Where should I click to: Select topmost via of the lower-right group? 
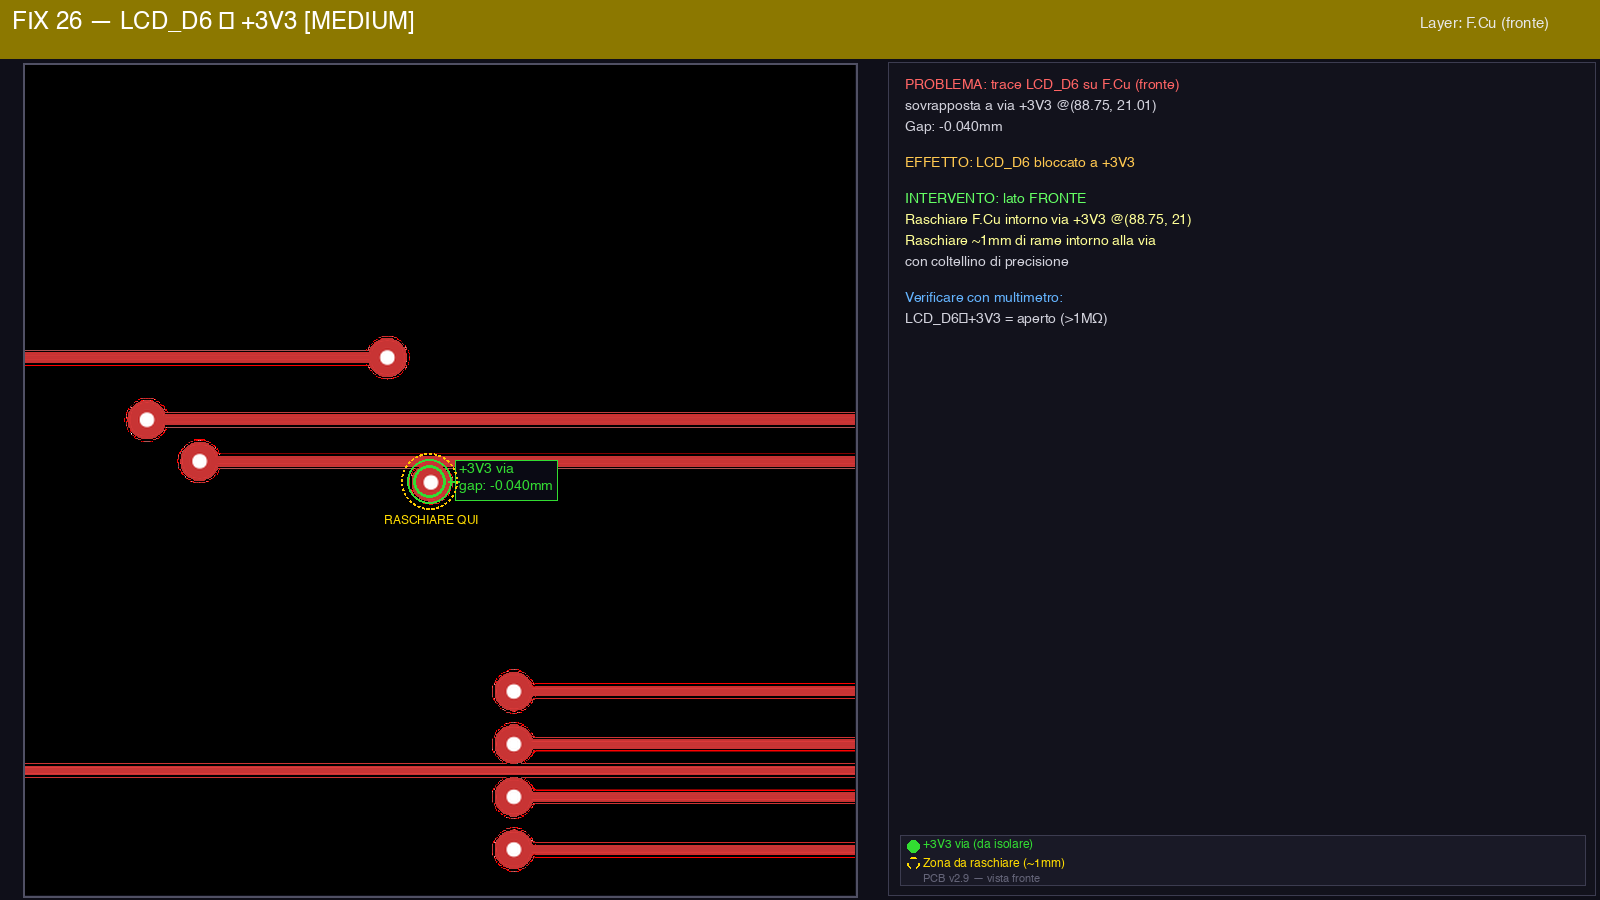point(513,691)
